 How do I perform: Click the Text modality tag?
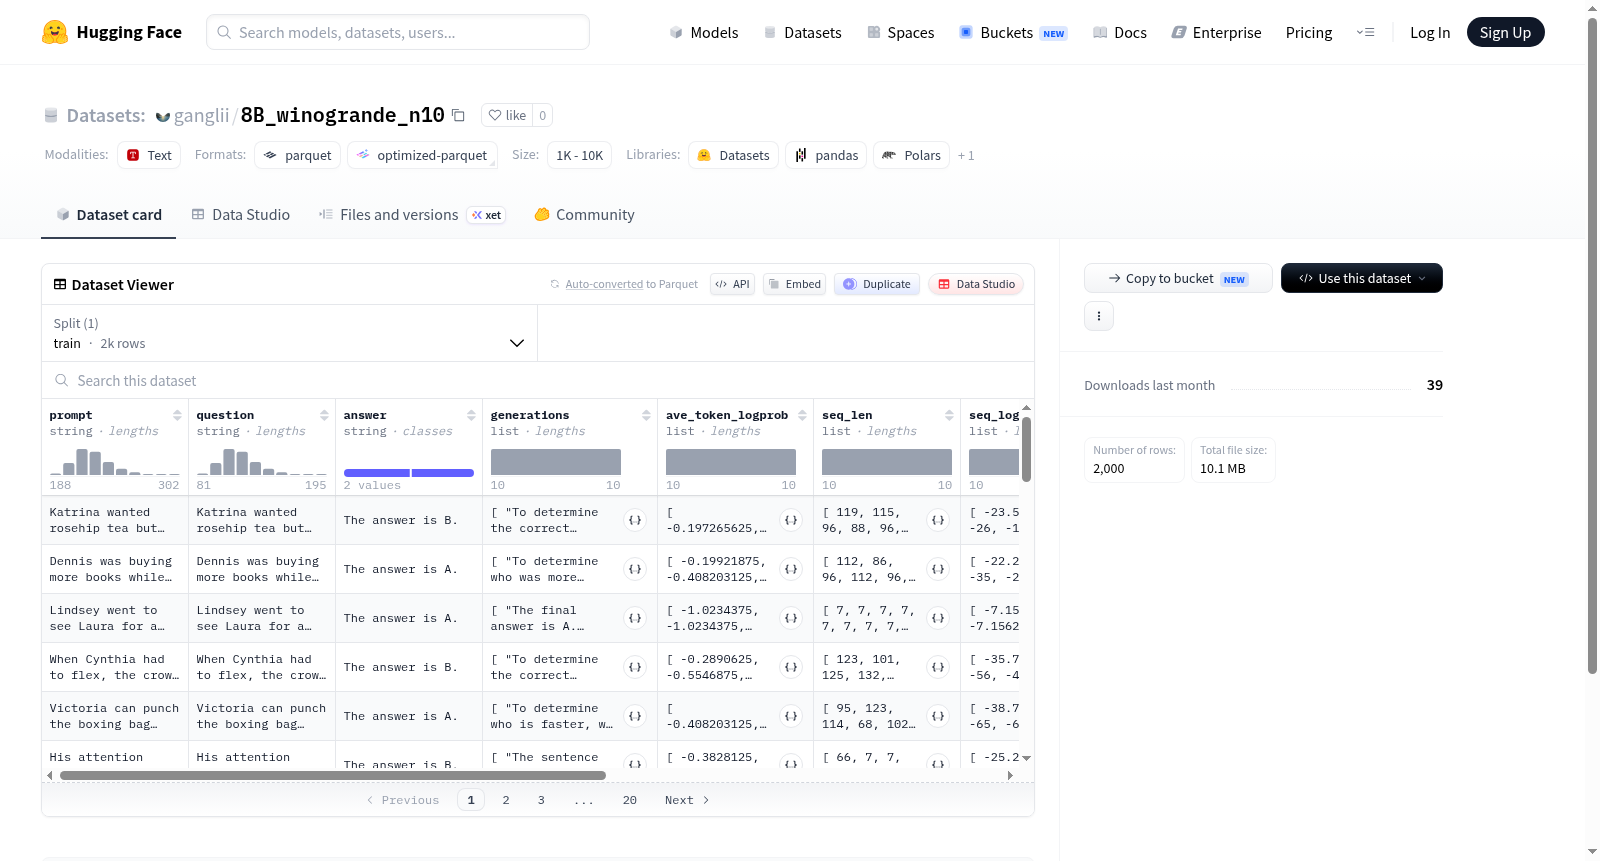pyautogui.click(x=149, y=155)
